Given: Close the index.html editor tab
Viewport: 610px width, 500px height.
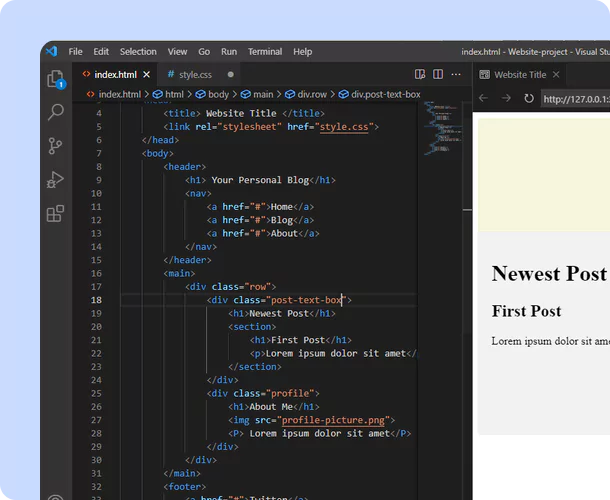Looking at the screenshot, I should (147, 74).
